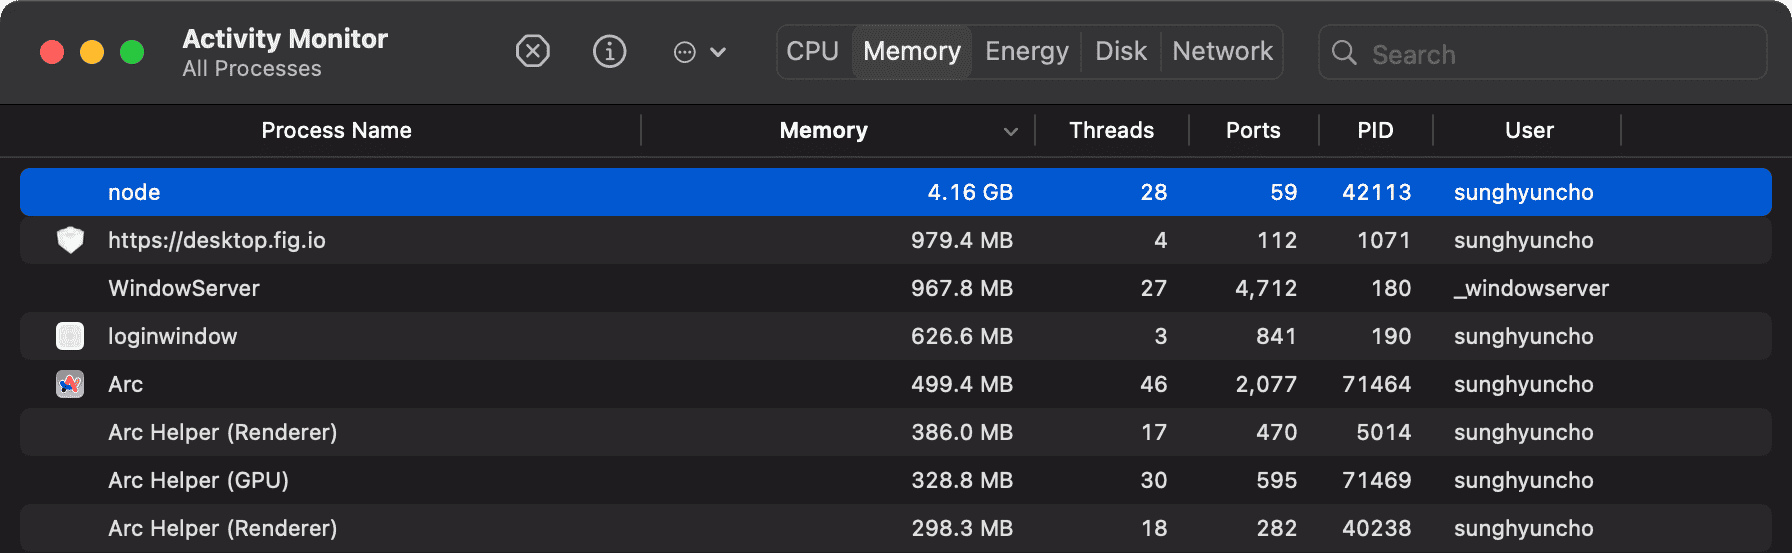Sort by Process Name column header
The image size is (1792, 553).
pos(336,130)
